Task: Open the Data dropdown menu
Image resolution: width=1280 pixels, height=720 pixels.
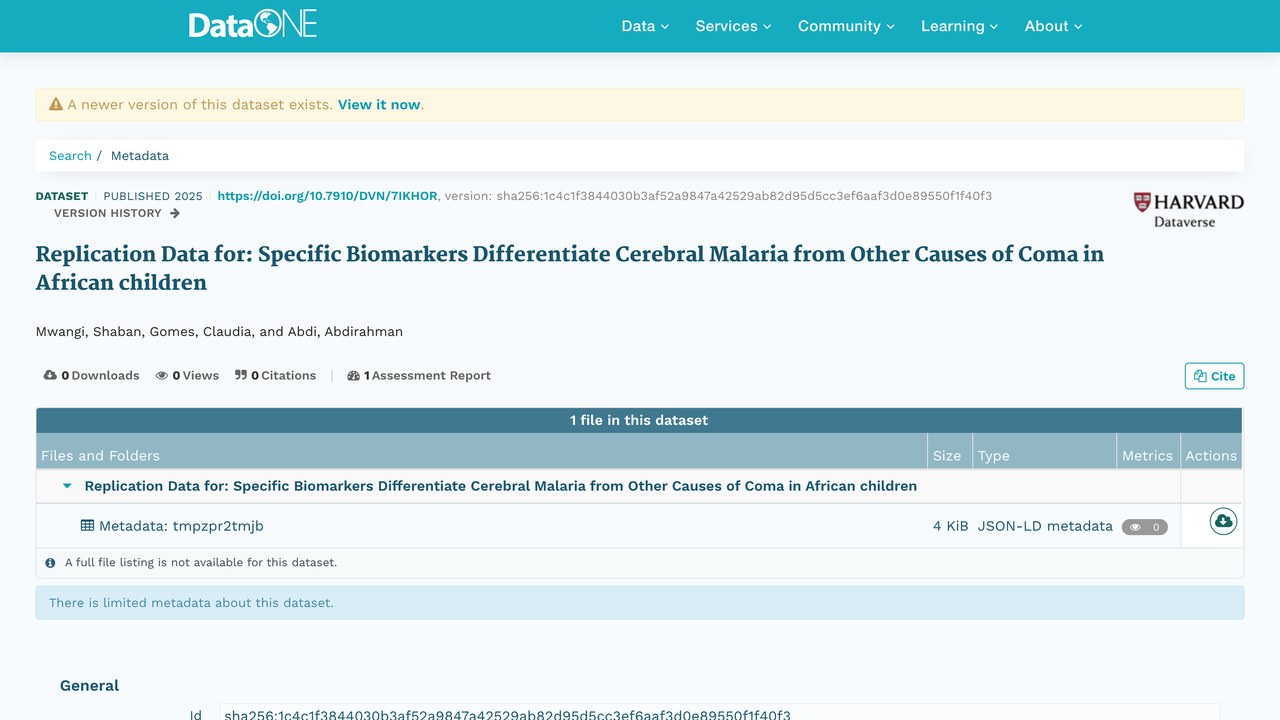Action: click(x=645, y=26)
